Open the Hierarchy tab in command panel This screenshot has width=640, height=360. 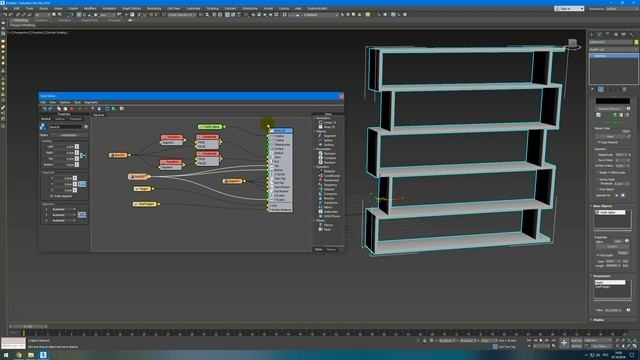608,35
